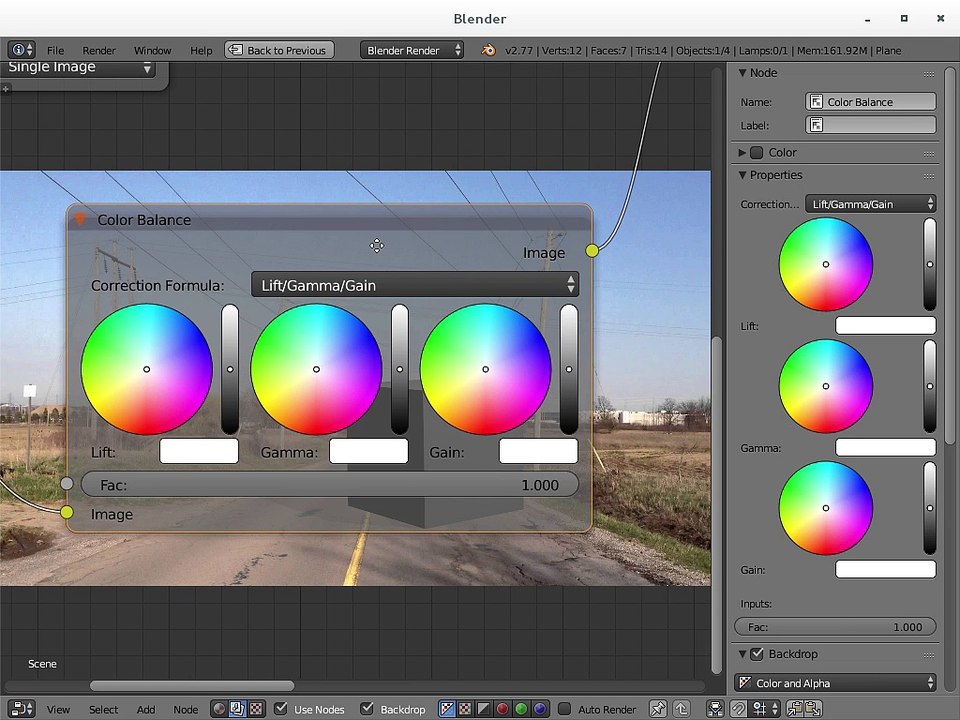Expand the Color panel
The image size is (960, 720).
(x=742, y=152)
